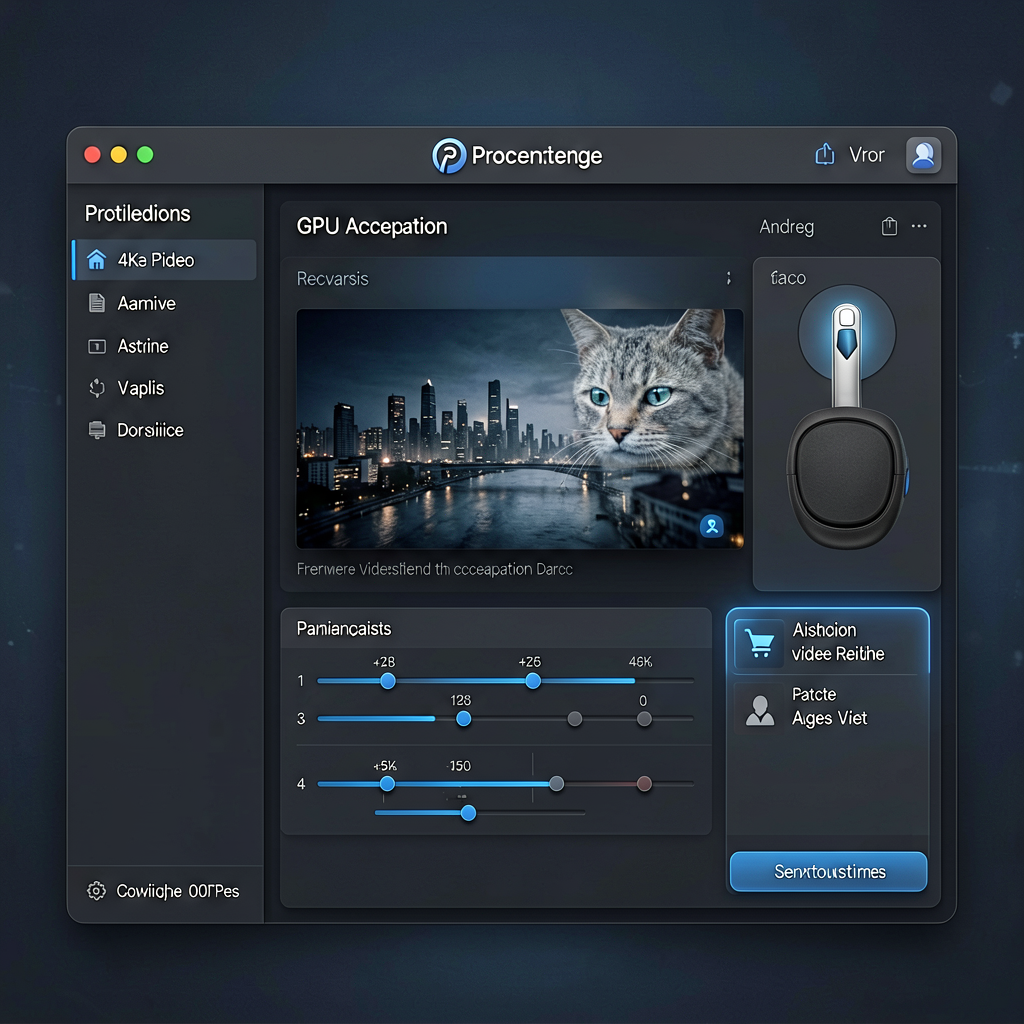Image resolution: width=1024 pixels, height=1024 pixels.
Task: Click row 3 gray handle under 0
Action: [644, 719]
